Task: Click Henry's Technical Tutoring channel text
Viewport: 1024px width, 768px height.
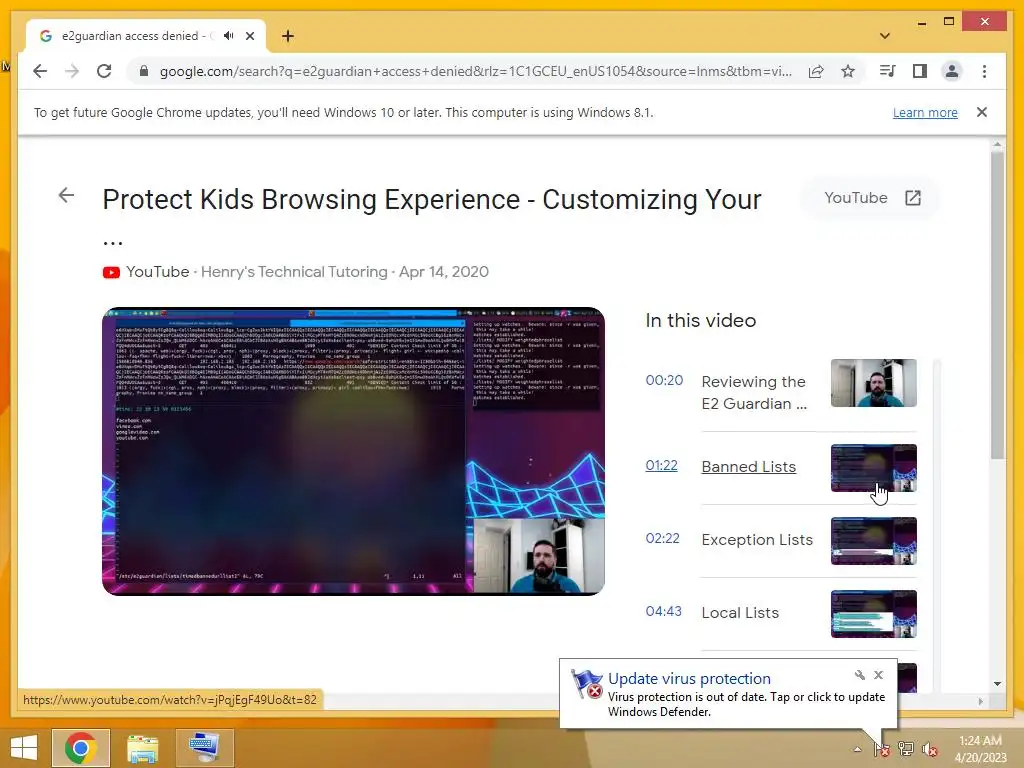Action: pos(294,272)
